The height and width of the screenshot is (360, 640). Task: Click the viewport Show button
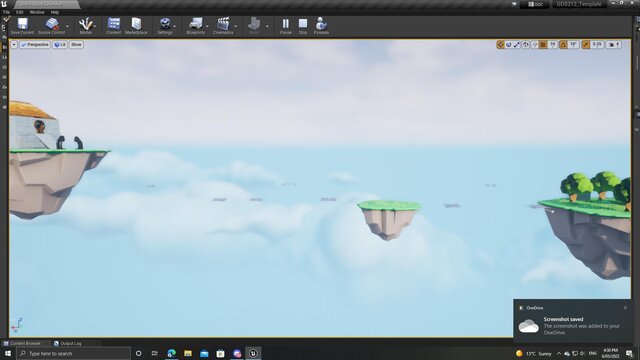pos(76,44)
